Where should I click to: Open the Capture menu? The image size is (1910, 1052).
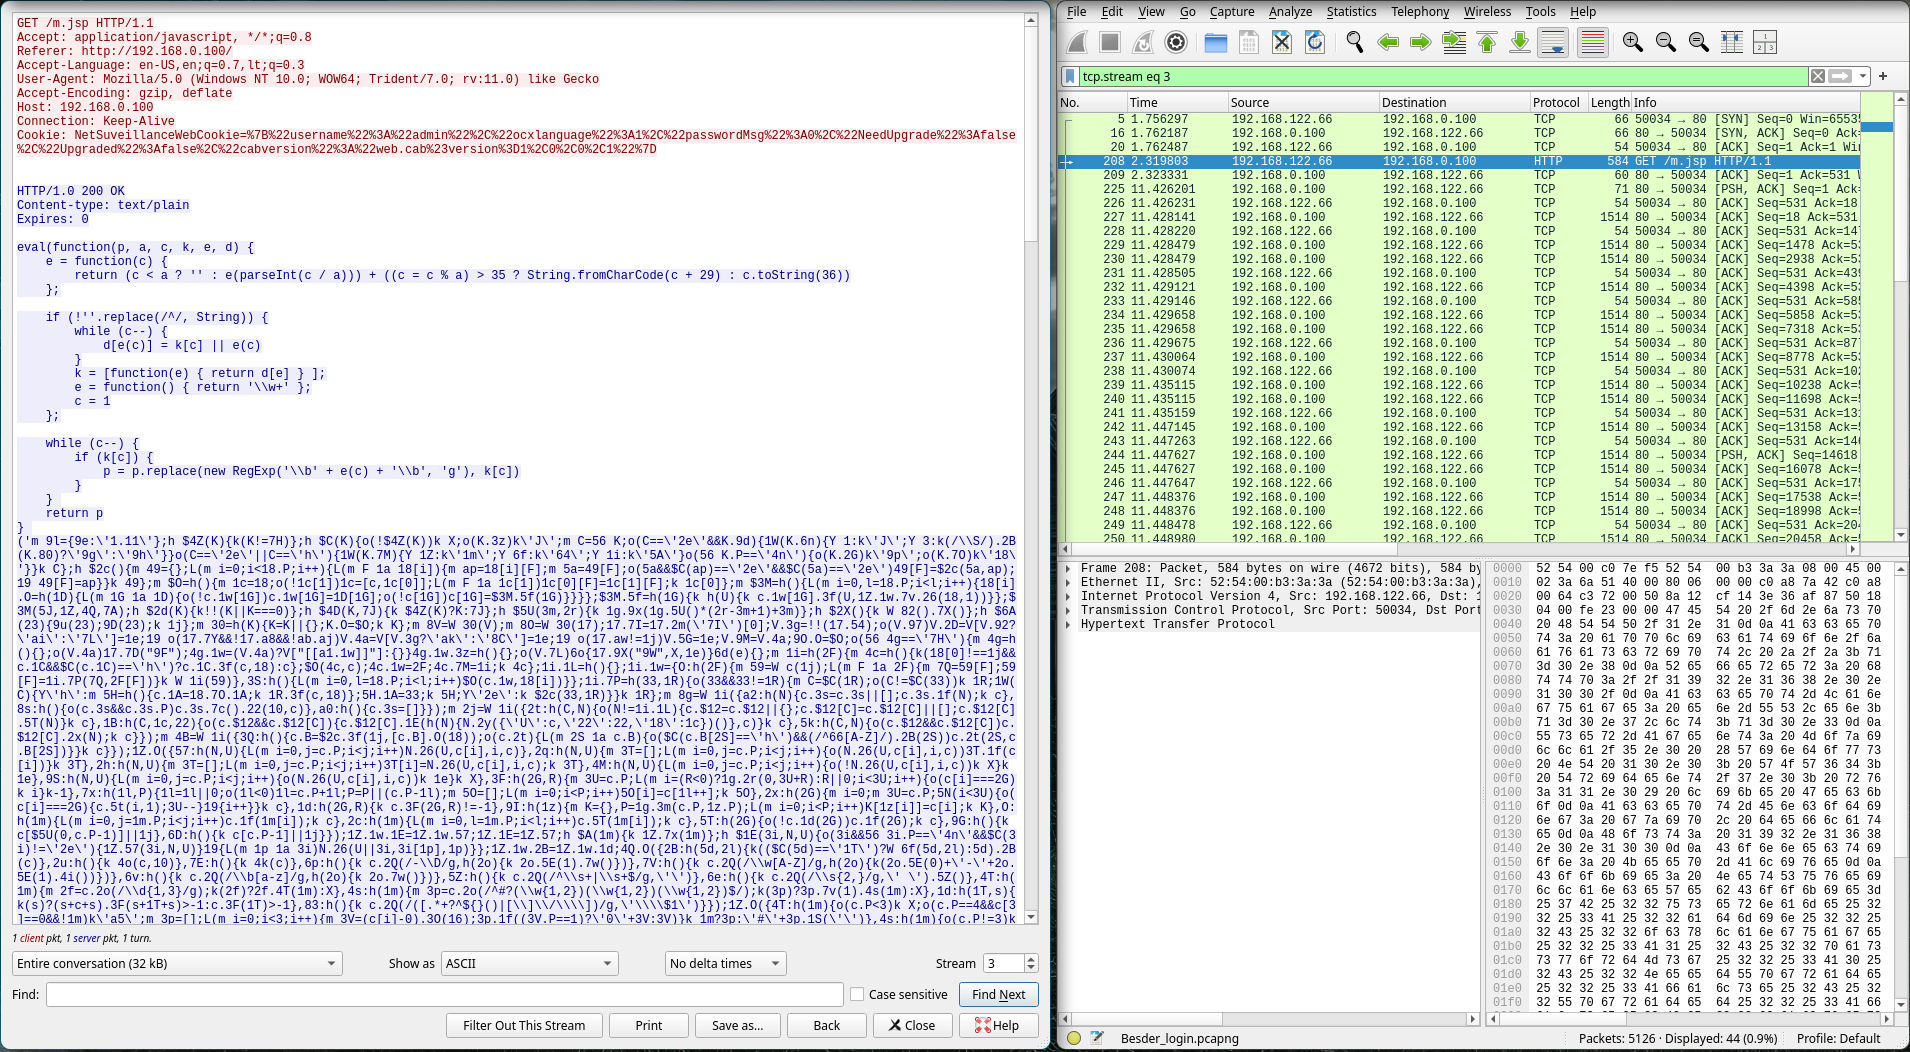[x=1232, y=12]
